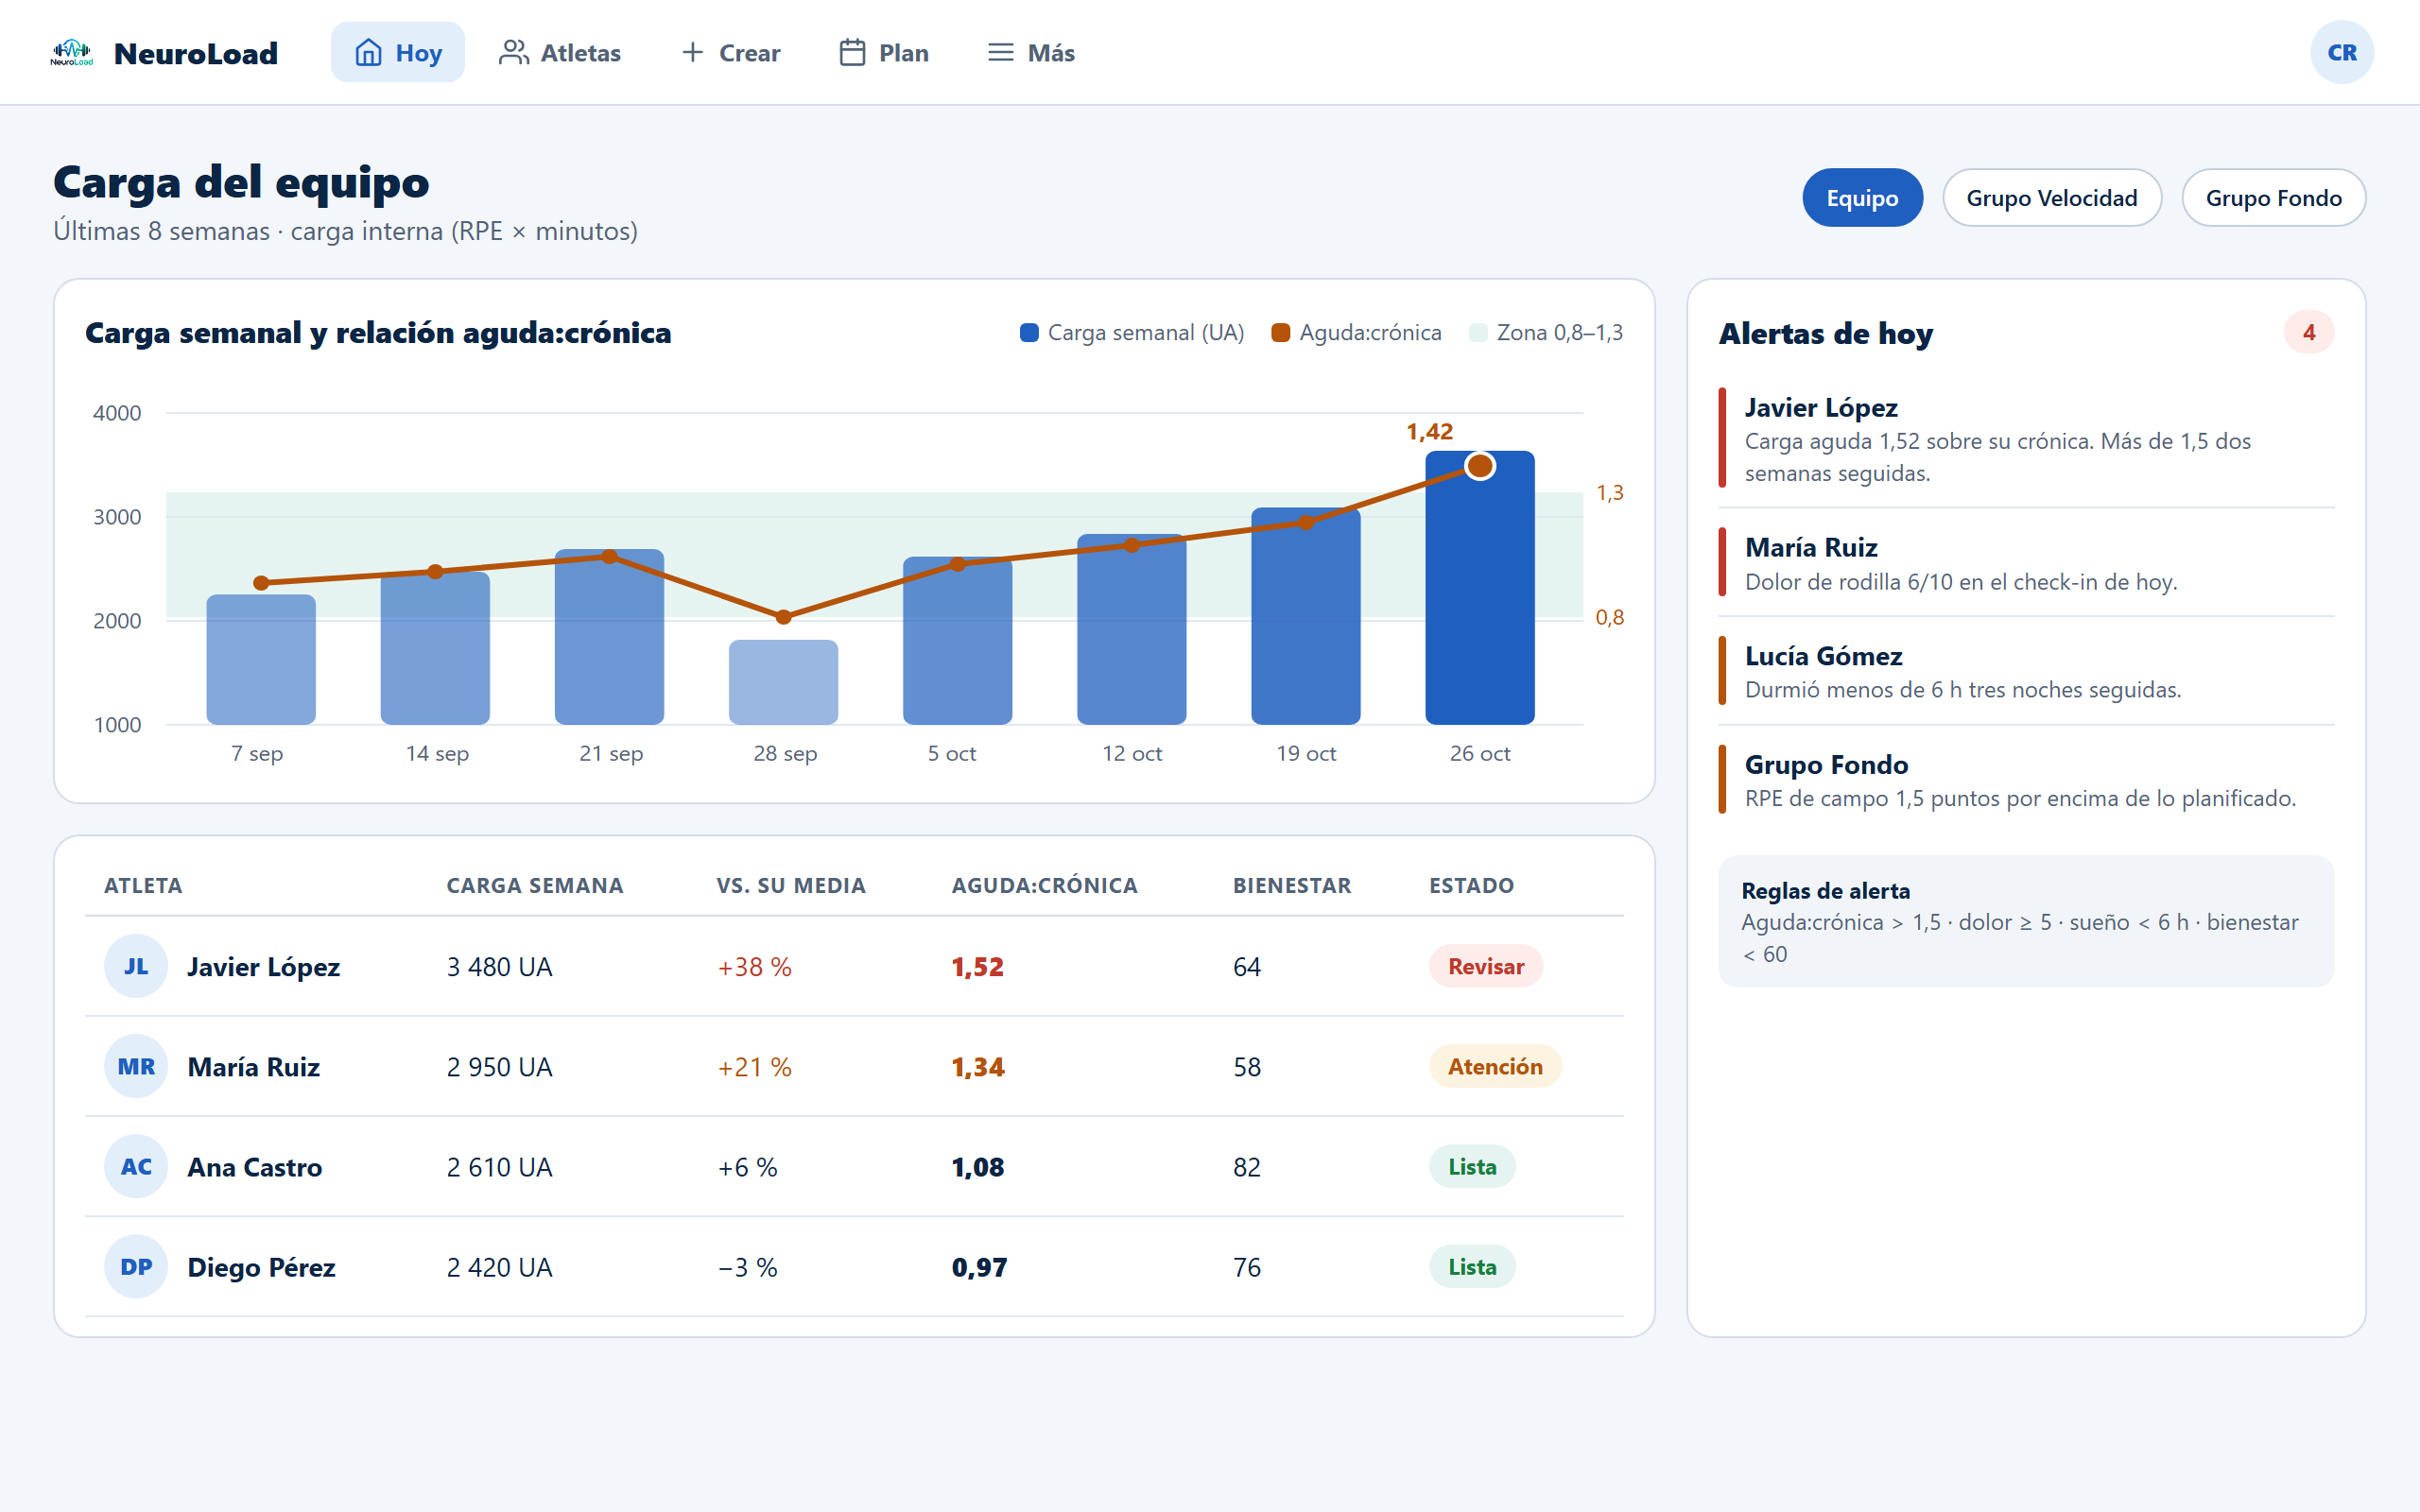2420x1512 pixels.
Task: Select the Equipo filter pill
Action: point(1862,198)
